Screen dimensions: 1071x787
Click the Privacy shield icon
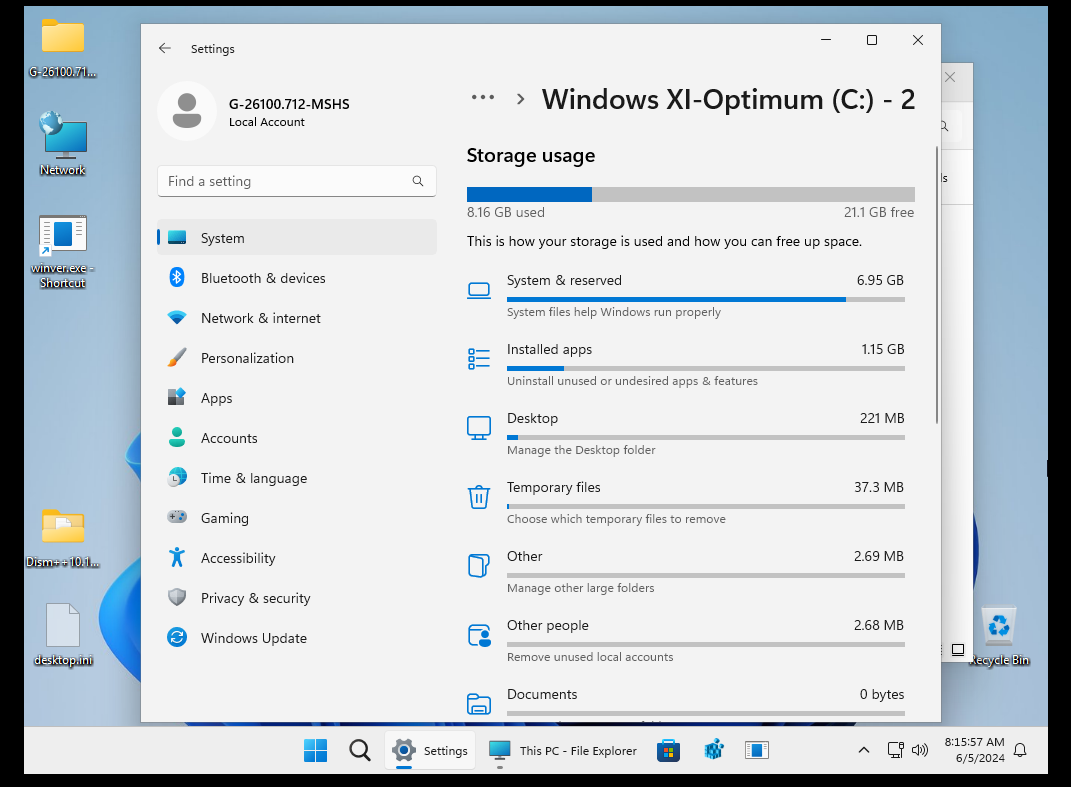(x=177, y=597)
